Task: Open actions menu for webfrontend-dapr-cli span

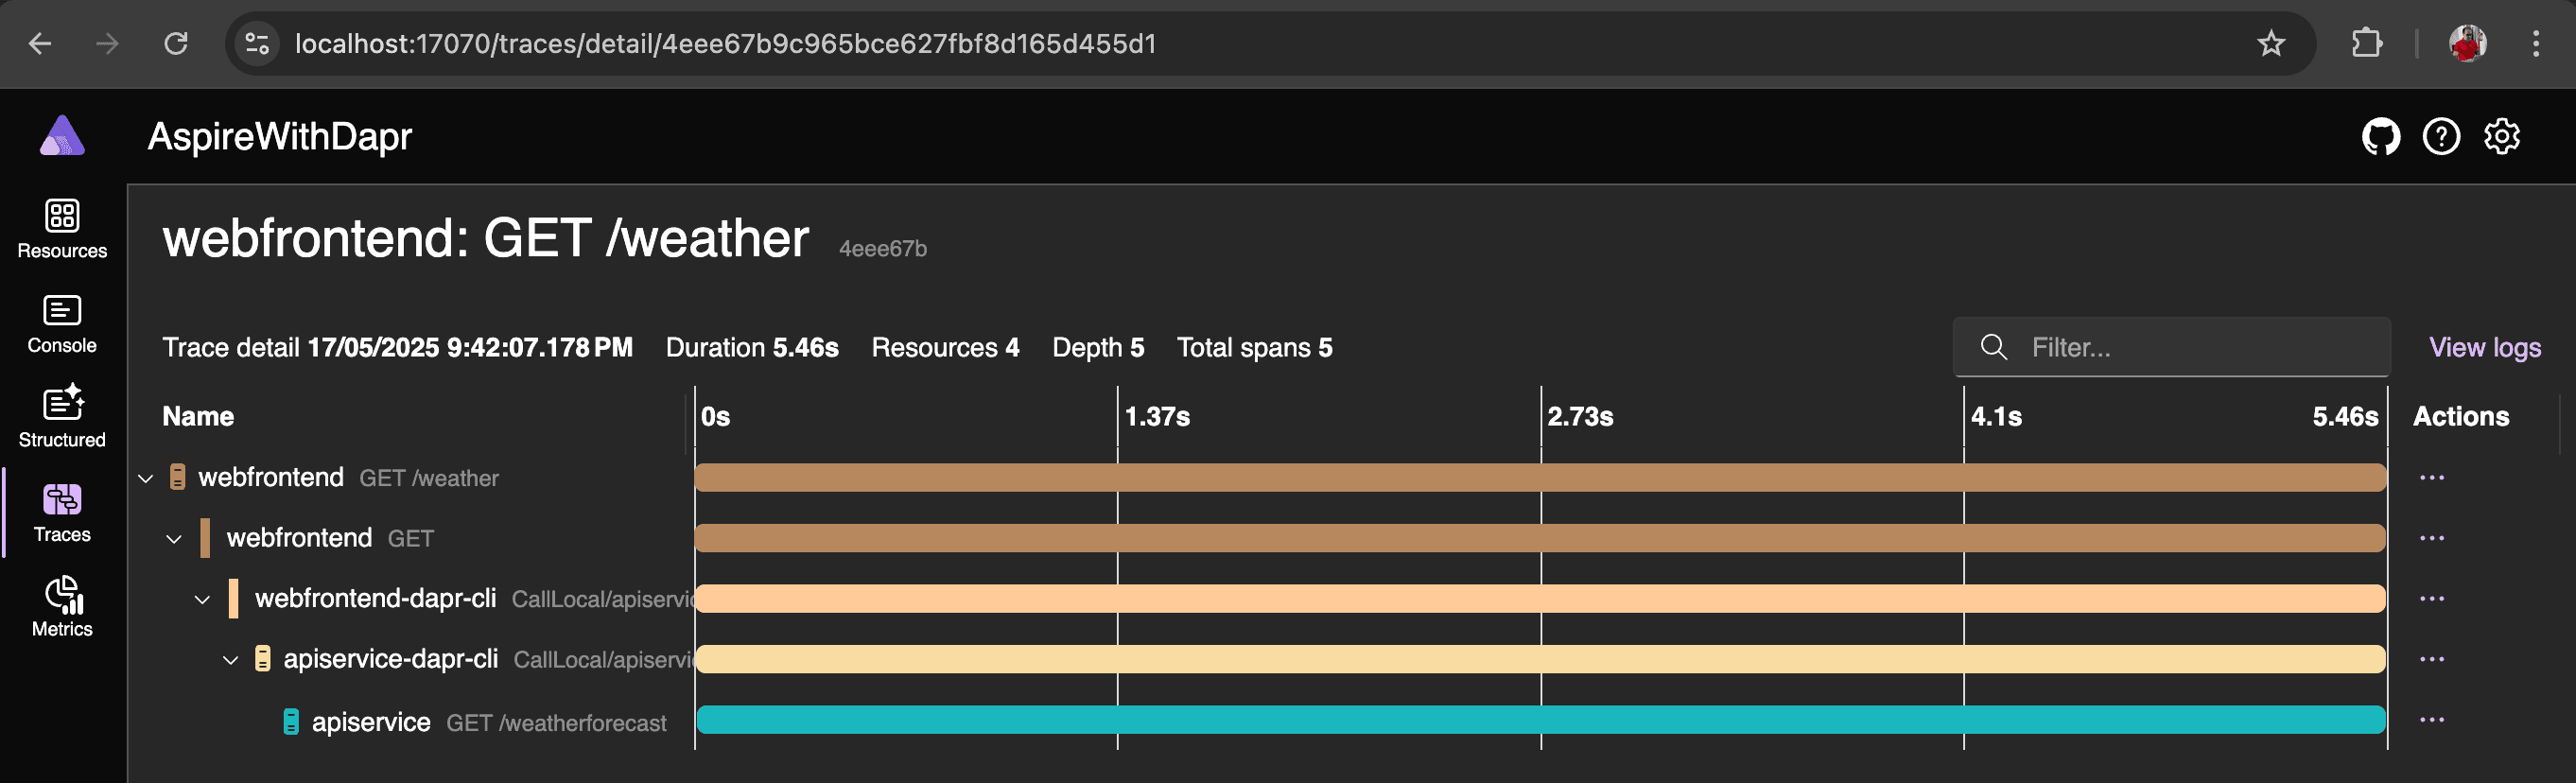Action: [2432, 599]
